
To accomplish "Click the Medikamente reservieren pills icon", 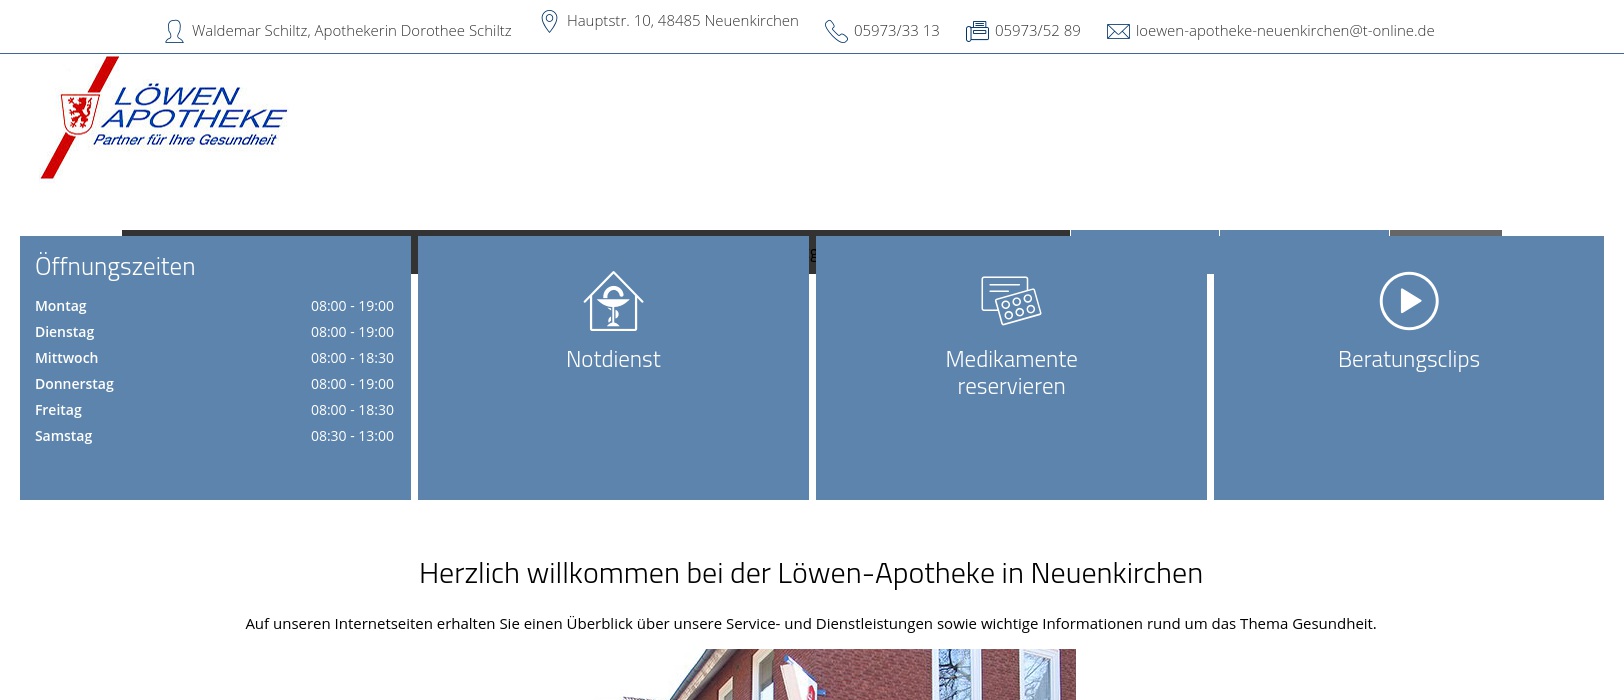I will tap(1011, 300).
